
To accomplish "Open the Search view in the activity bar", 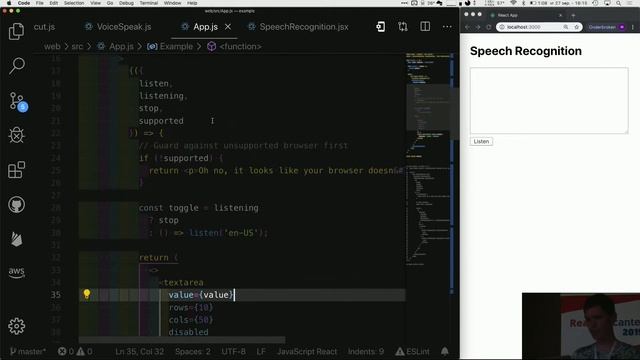I will (17, 66).
